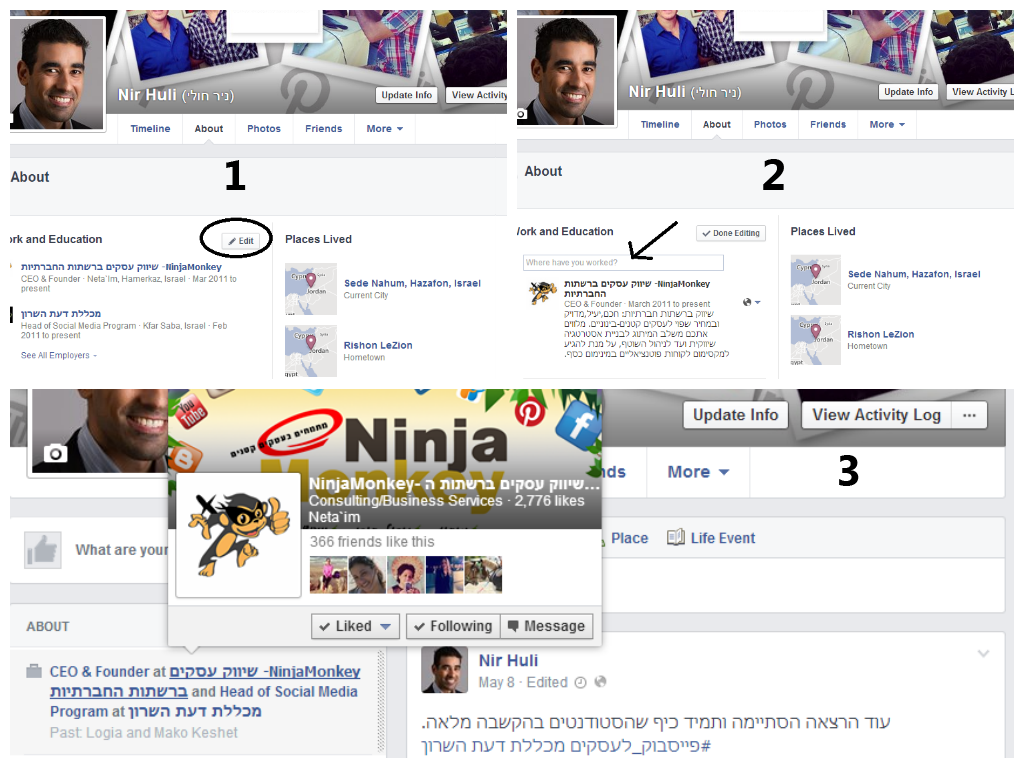Expand the More menu in screenshot 3
The width and height of the screenshot is (1024, 768).
697,472
